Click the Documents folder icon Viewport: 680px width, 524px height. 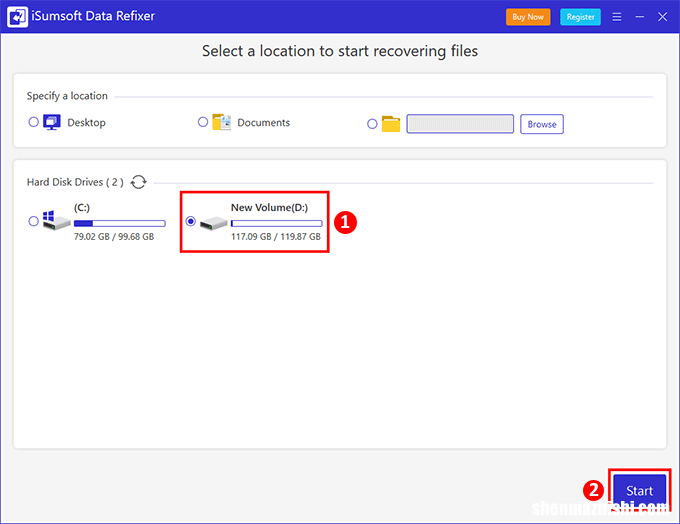222,123
